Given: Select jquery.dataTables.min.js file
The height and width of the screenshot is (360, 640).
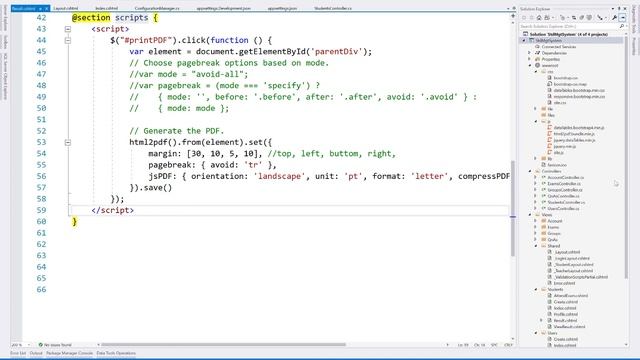Looking at the screenshot, I should tap(574, 140).
